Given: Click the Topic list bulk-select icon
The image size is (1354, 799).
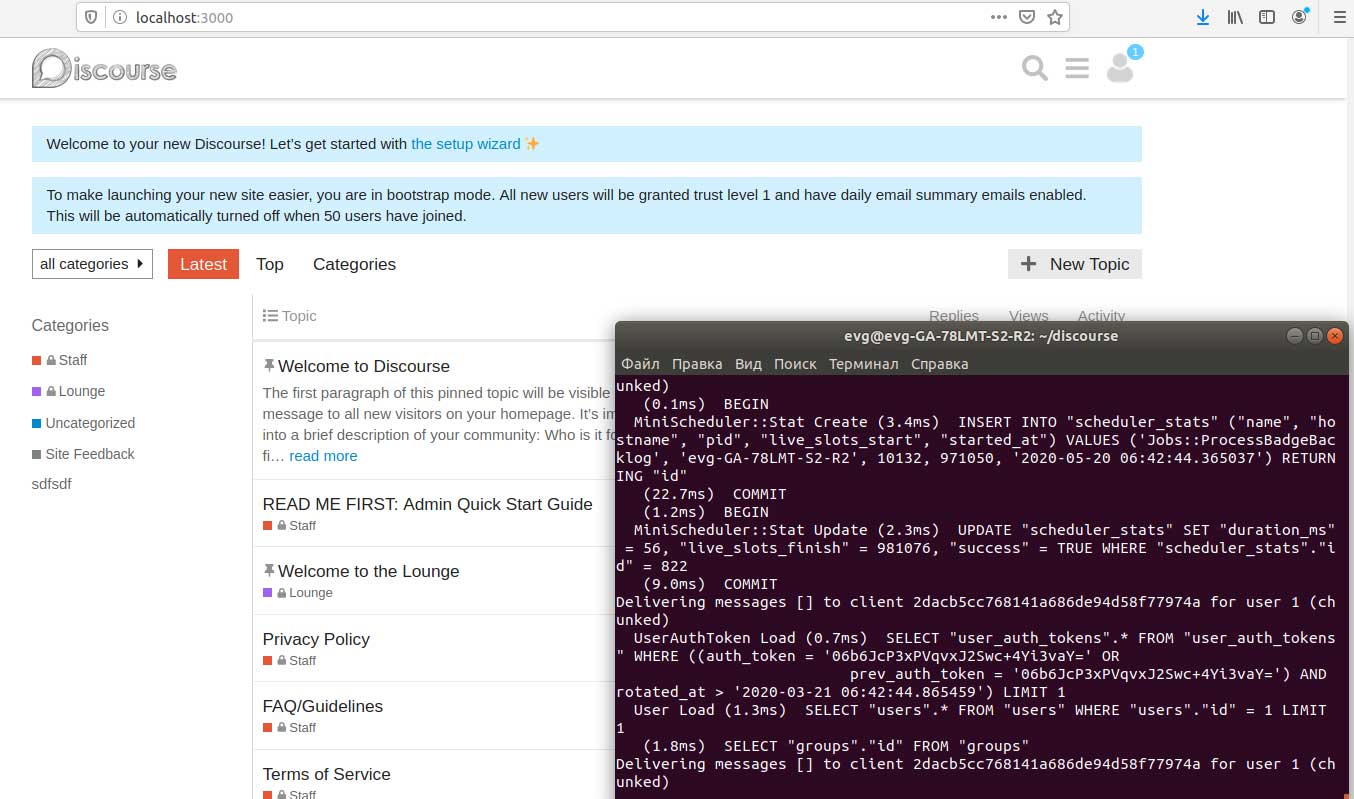Looking at the screenshot, I should coord(270,316).
